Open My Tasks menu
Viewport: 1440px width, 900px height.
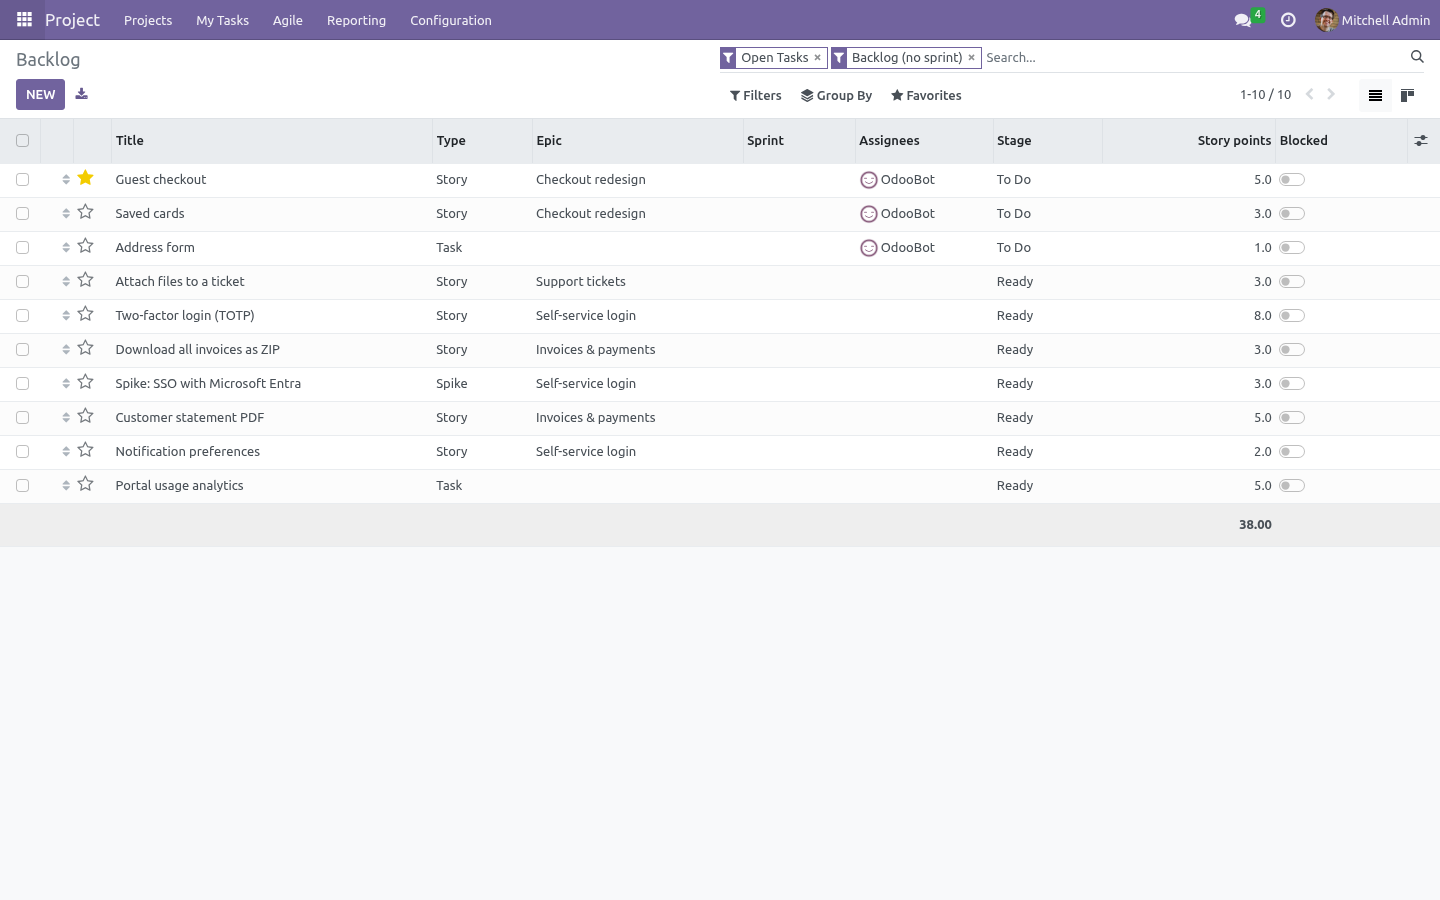(x=223, y=20)
